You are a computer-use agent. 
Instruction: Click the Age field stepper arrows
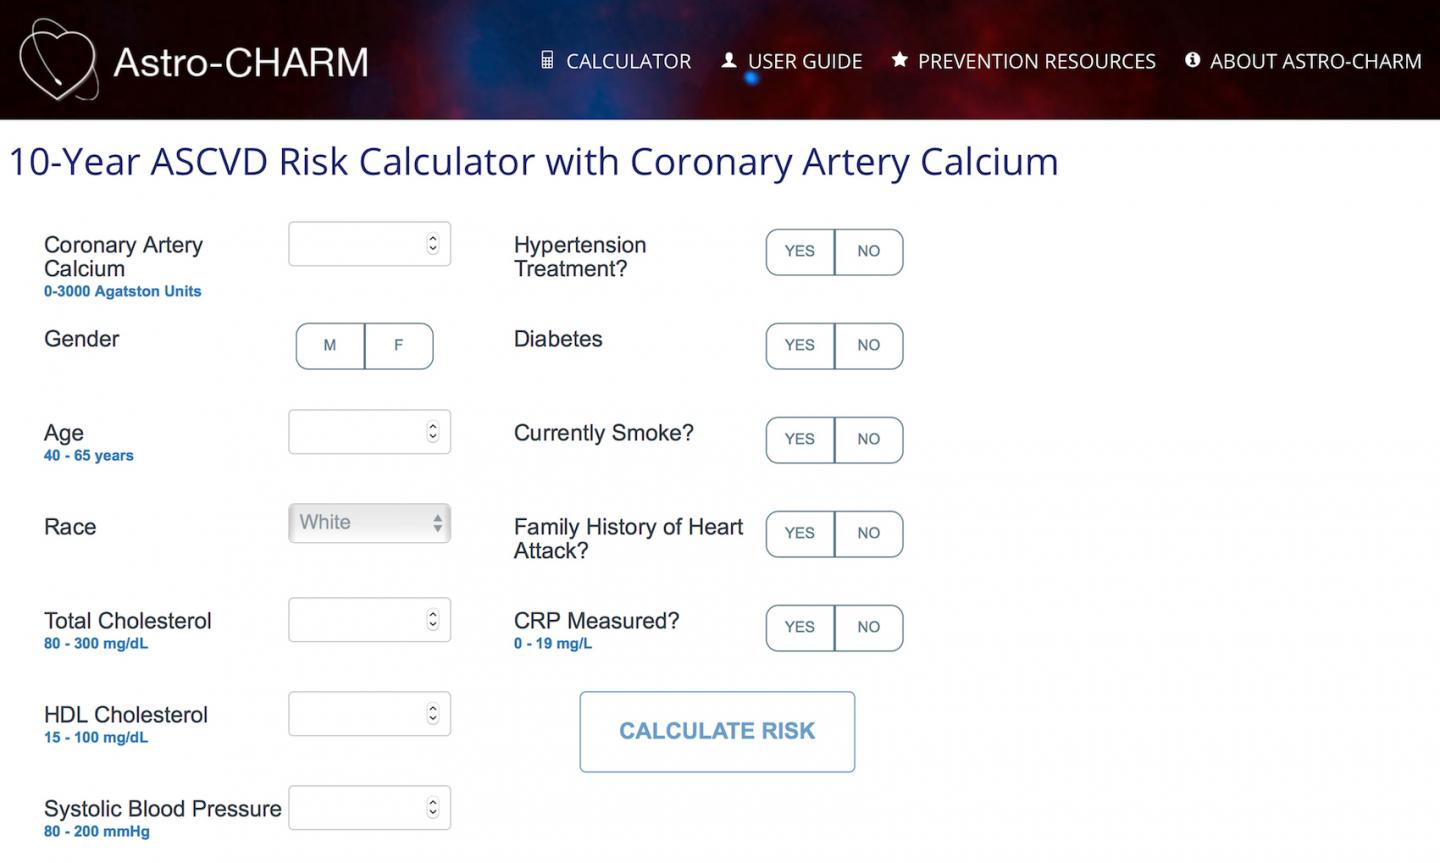click(433, 432)
